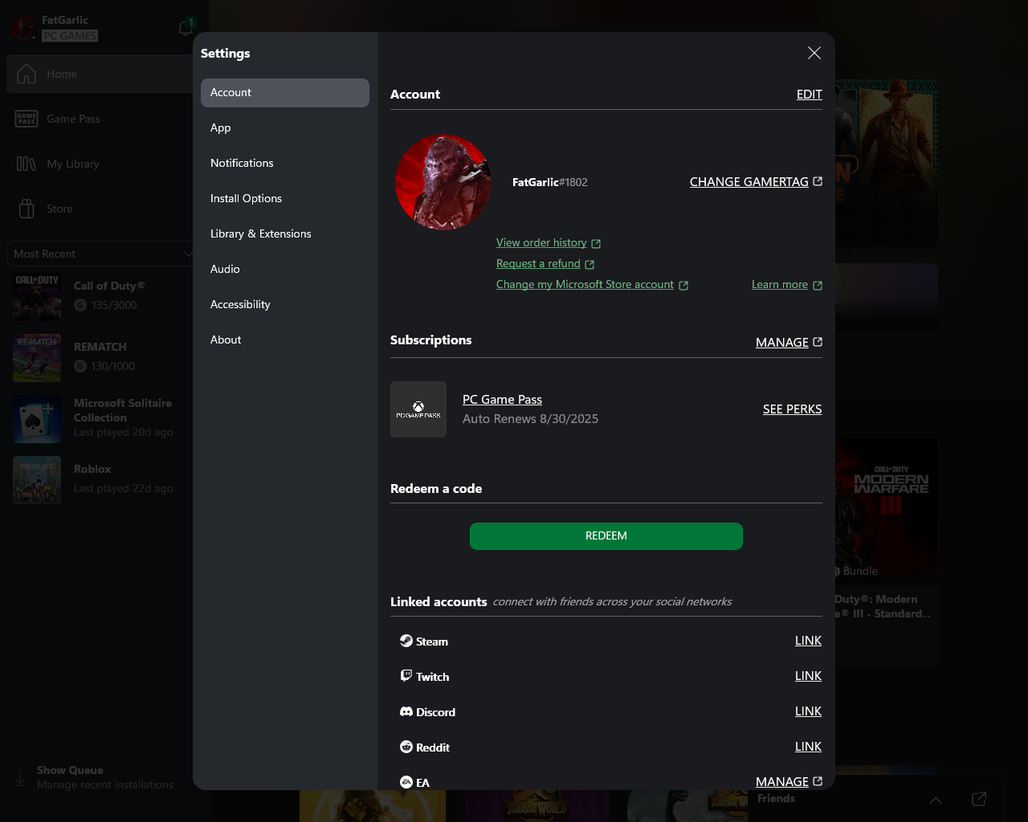Viewport: 1028px width, 822px height.
Task: Link the Steam account
Action: pyautogui.click(x=808, y=640)
